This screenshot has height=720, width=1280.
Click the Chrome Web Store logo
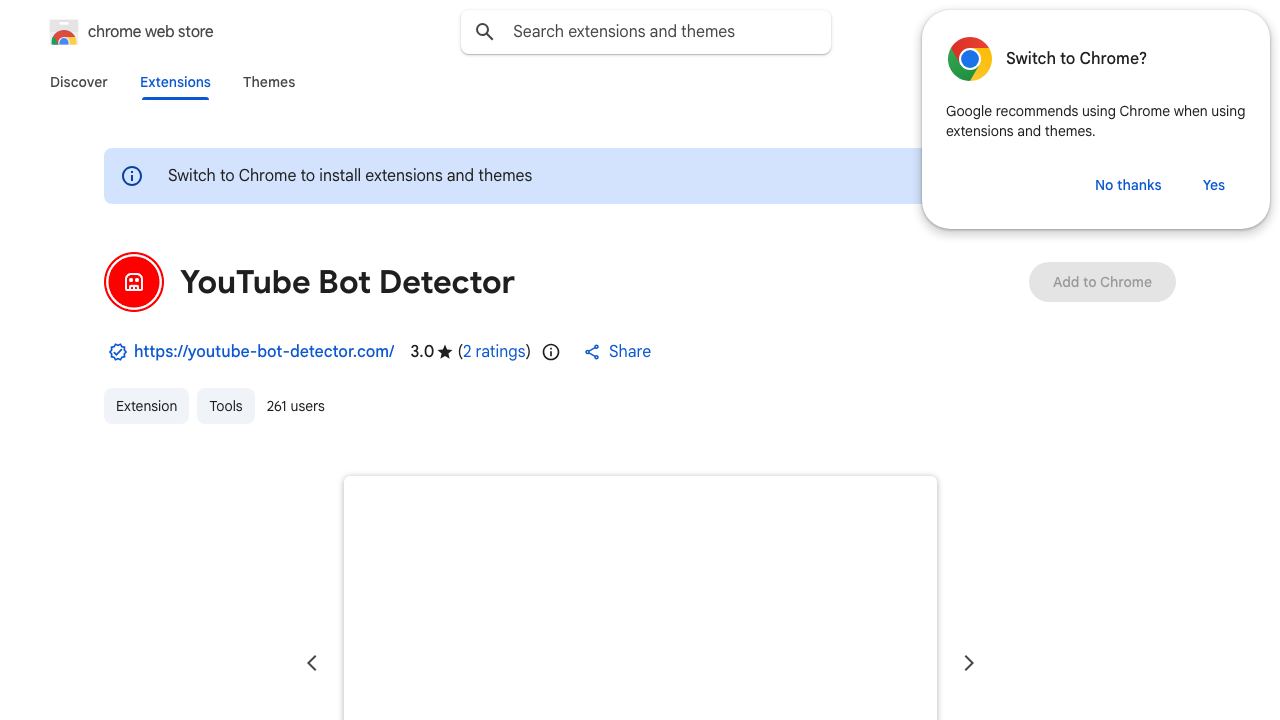tap(64, 32)
